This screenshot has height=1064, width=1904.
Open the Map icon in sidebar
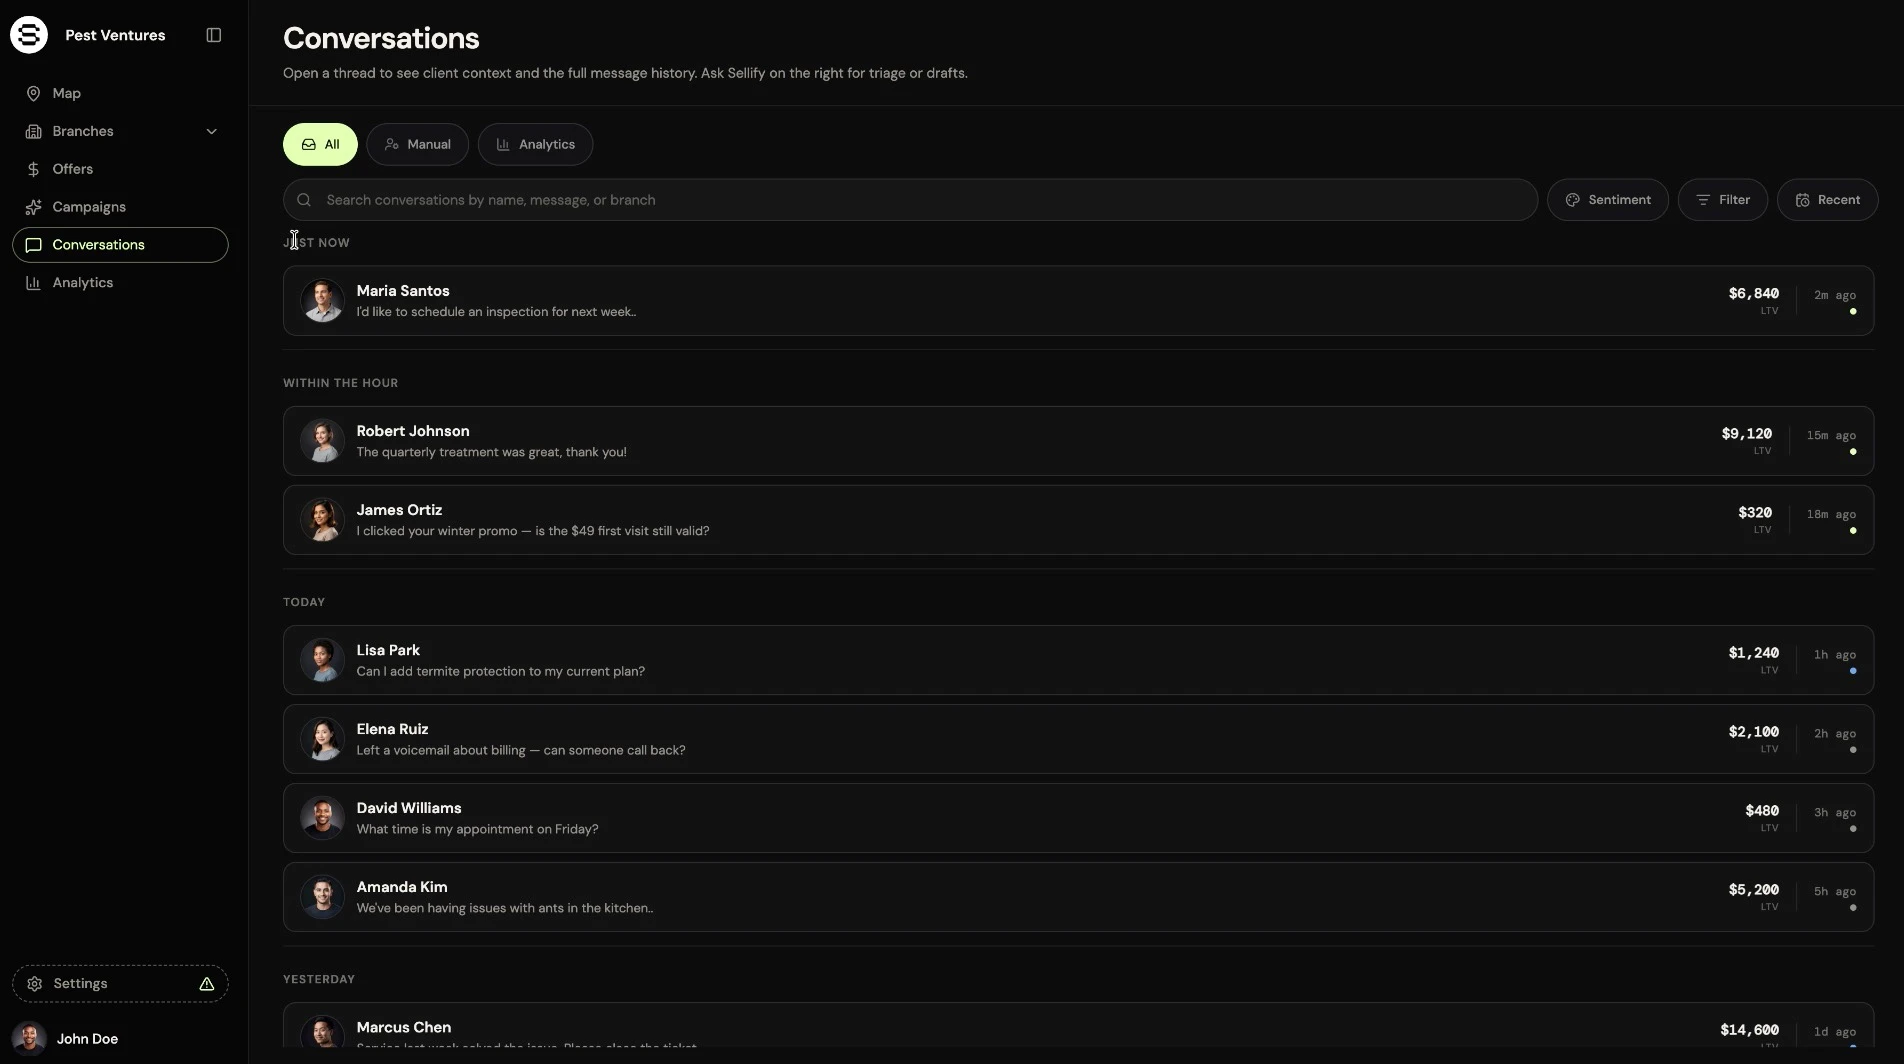(33, 93)
